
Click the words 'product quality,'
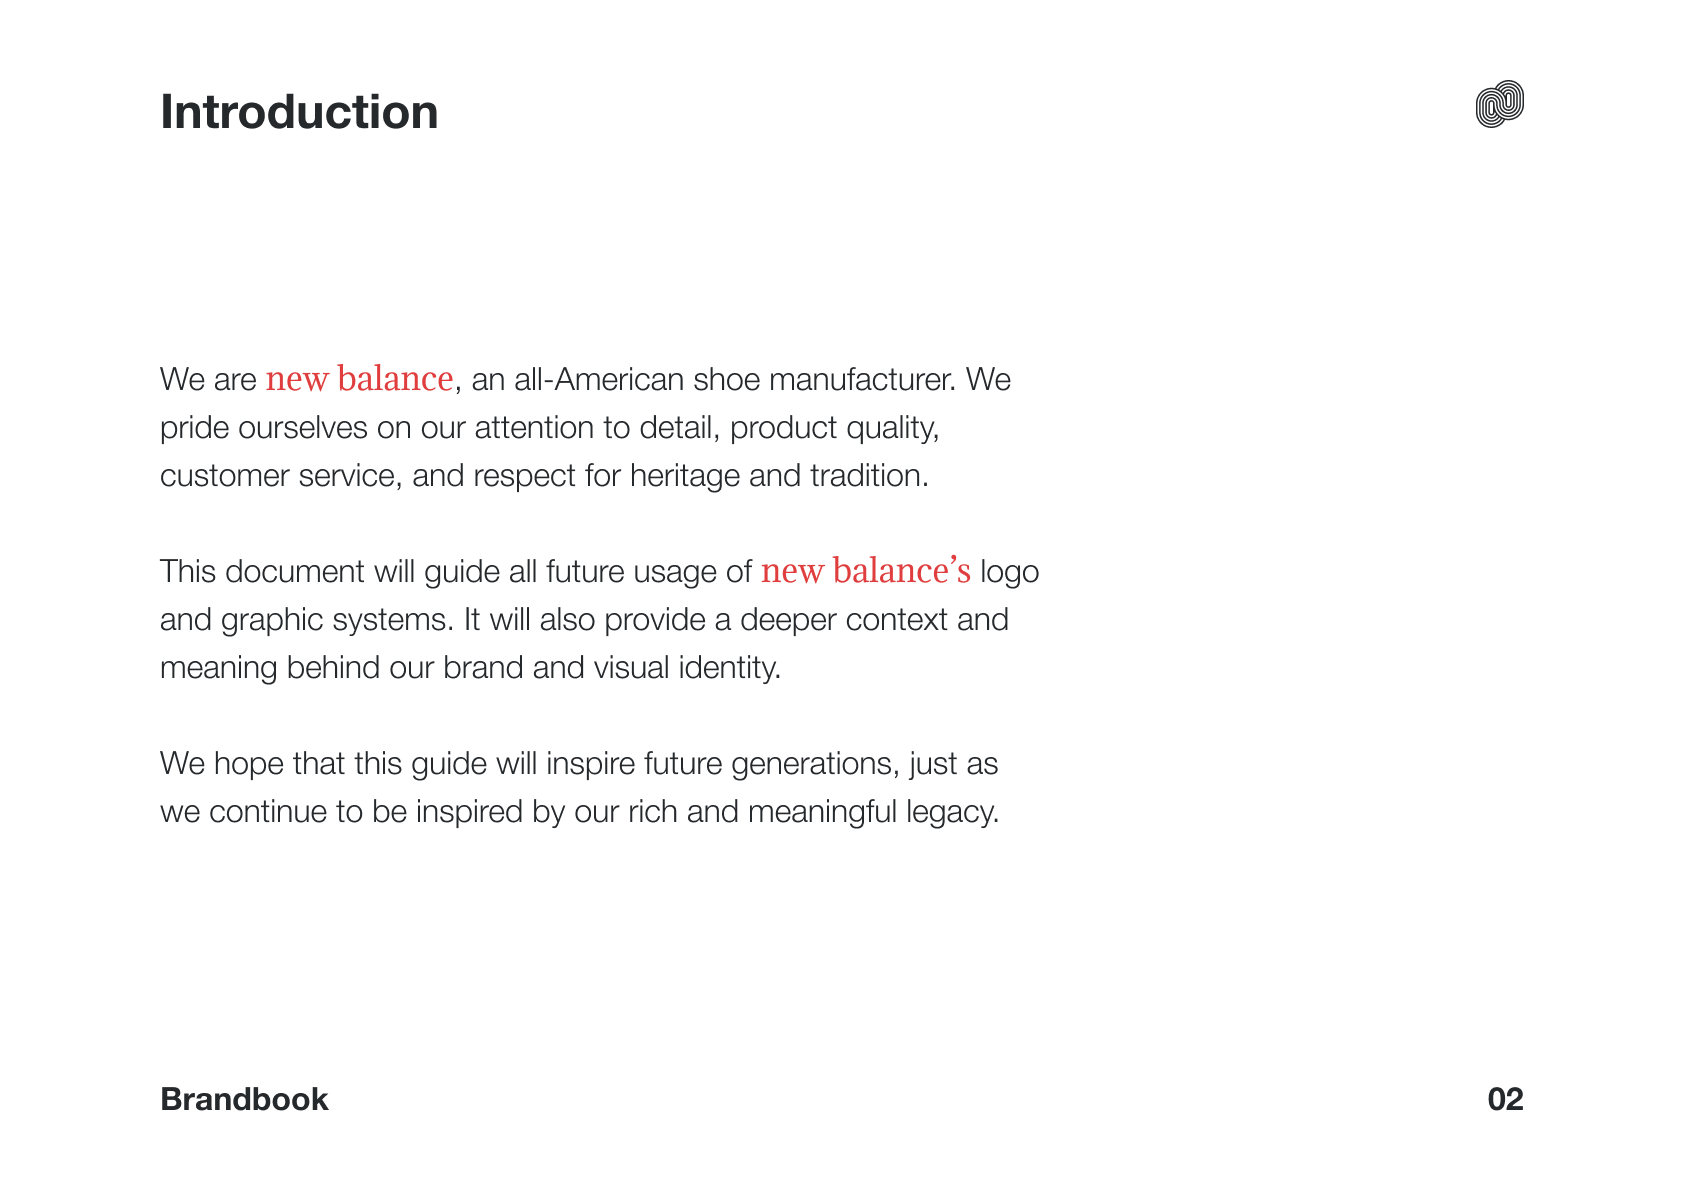[835, 428]
